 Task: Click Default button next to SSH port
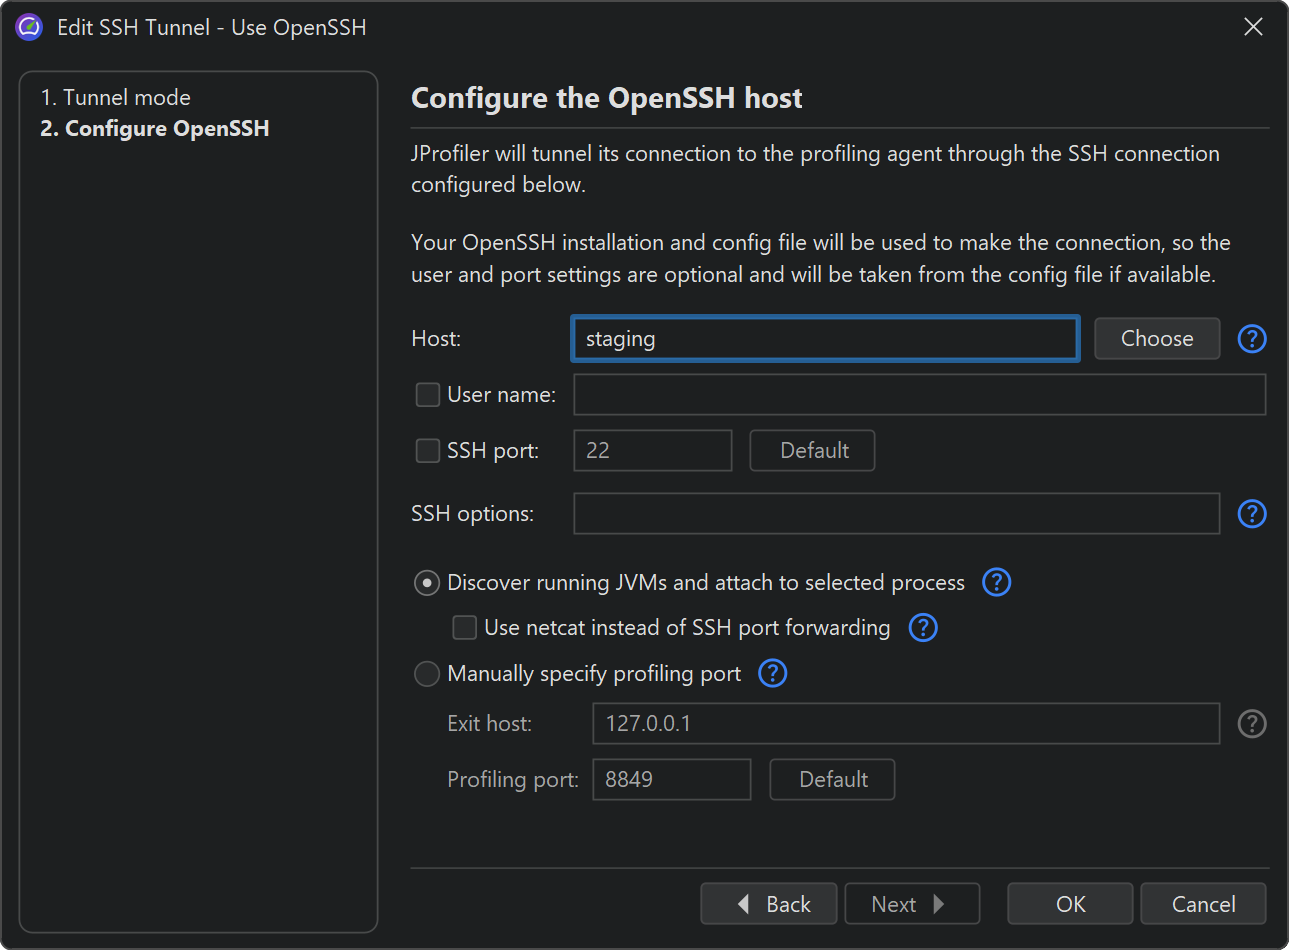point(812,451)
